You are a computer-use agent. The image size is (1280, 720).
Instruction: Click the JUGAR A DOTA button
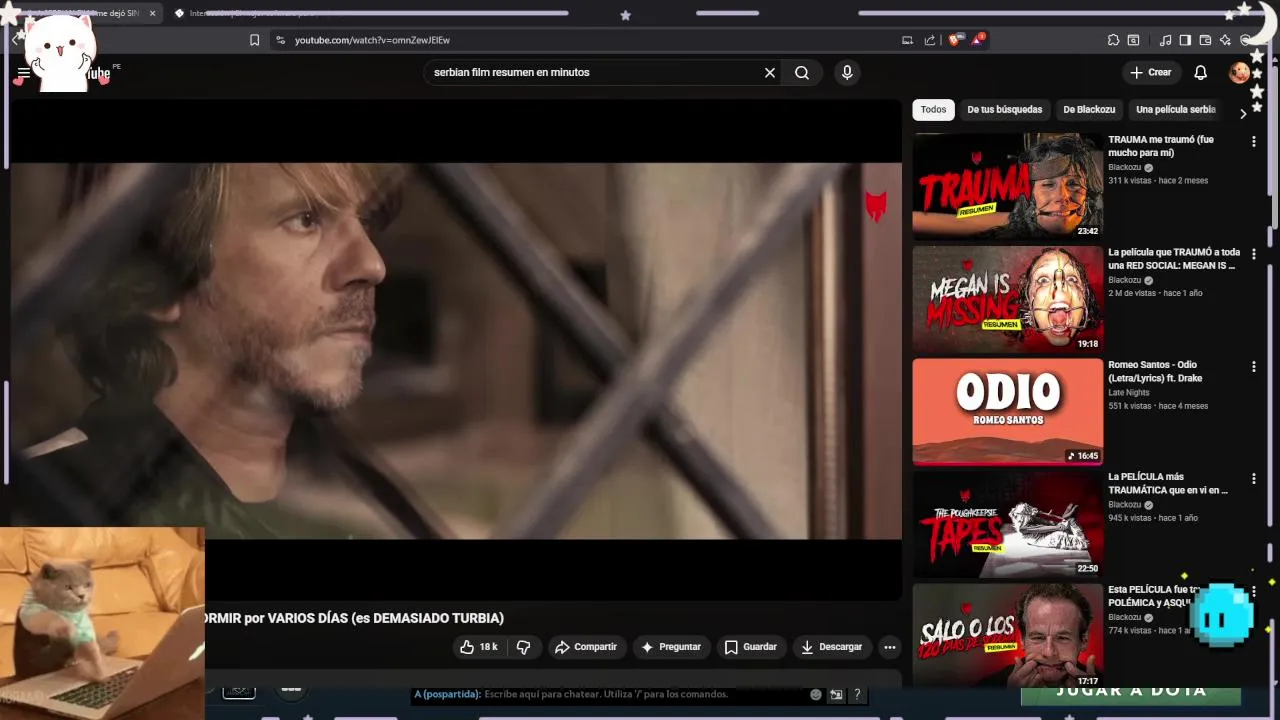[1131, 691]
